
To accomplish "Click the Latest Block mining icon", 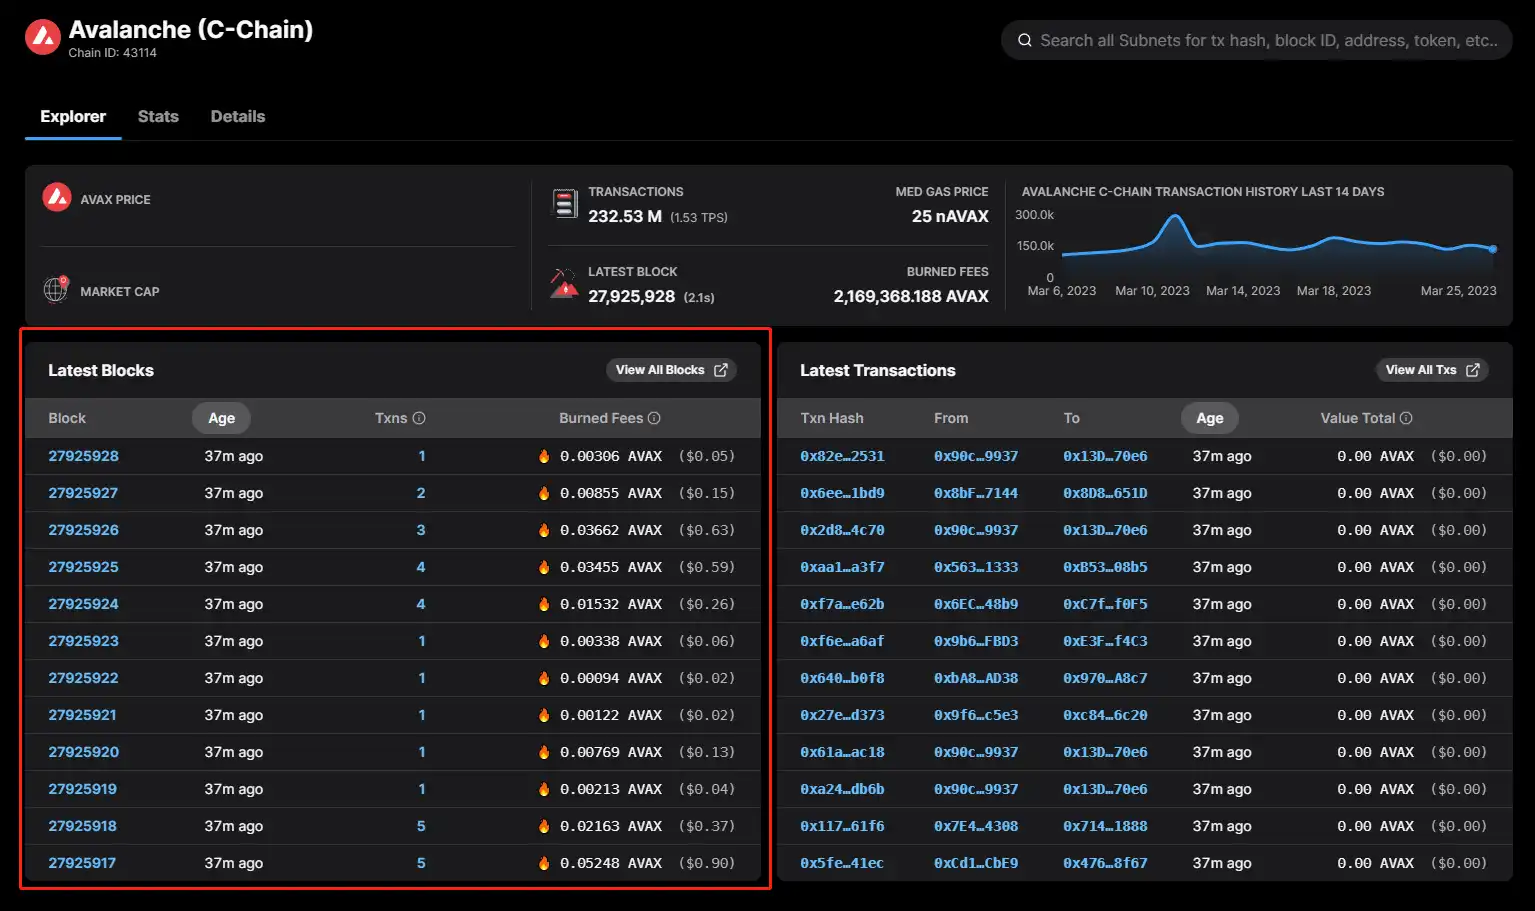I will (564, 284).
